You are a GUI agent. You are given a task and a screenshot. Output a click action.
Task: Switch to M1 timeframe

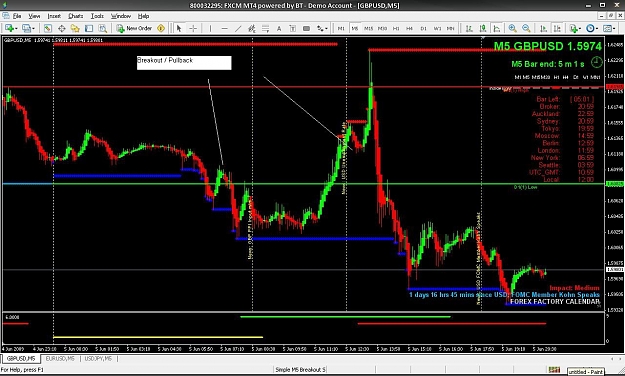point(341,28)
